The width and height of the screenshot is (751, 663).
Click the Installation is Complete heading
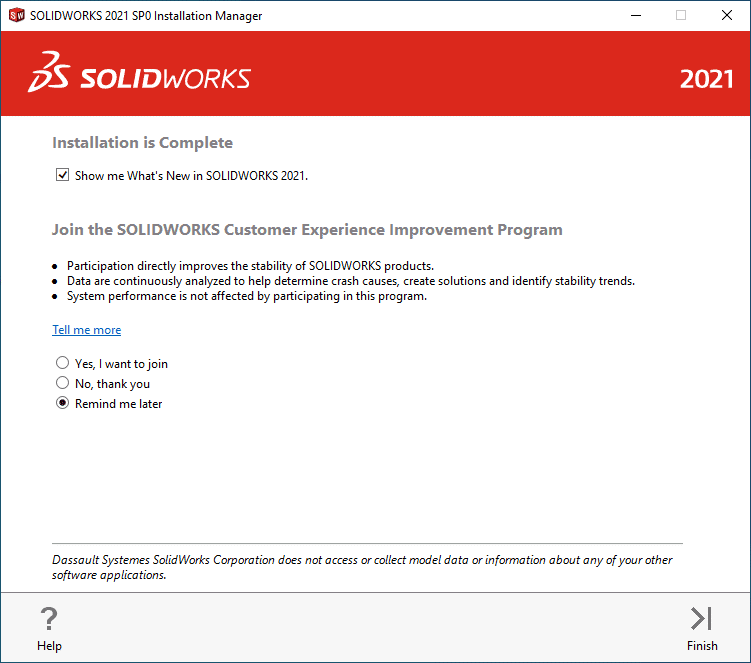[x=142, y=143]
